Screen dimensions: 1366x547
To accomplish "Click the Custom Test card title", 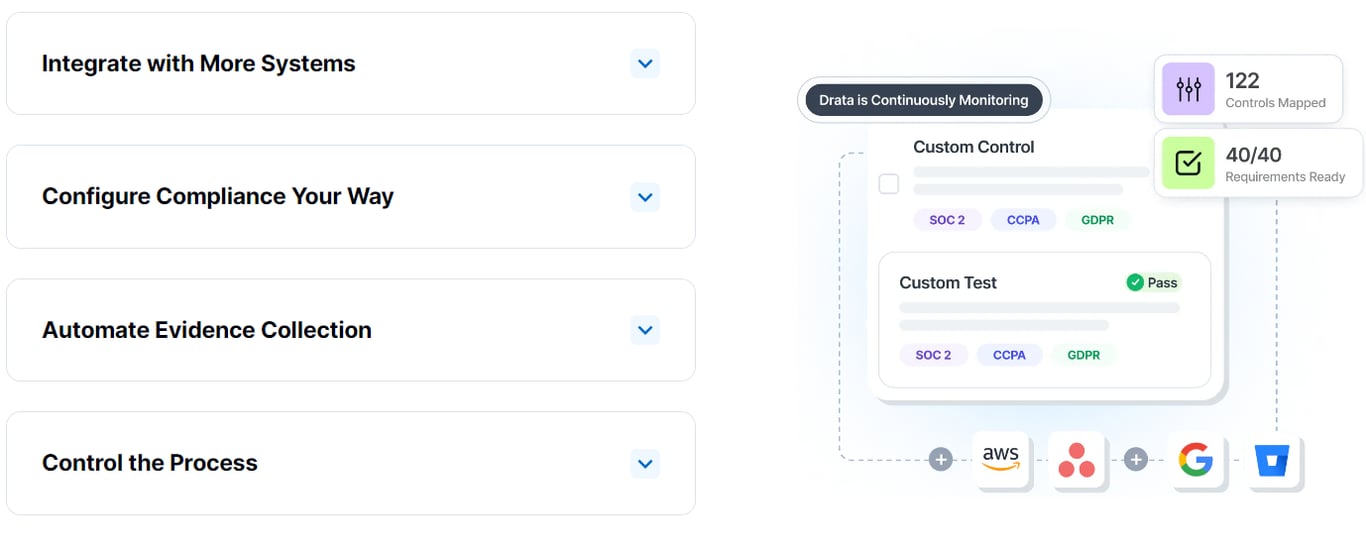I will (948, 283).
